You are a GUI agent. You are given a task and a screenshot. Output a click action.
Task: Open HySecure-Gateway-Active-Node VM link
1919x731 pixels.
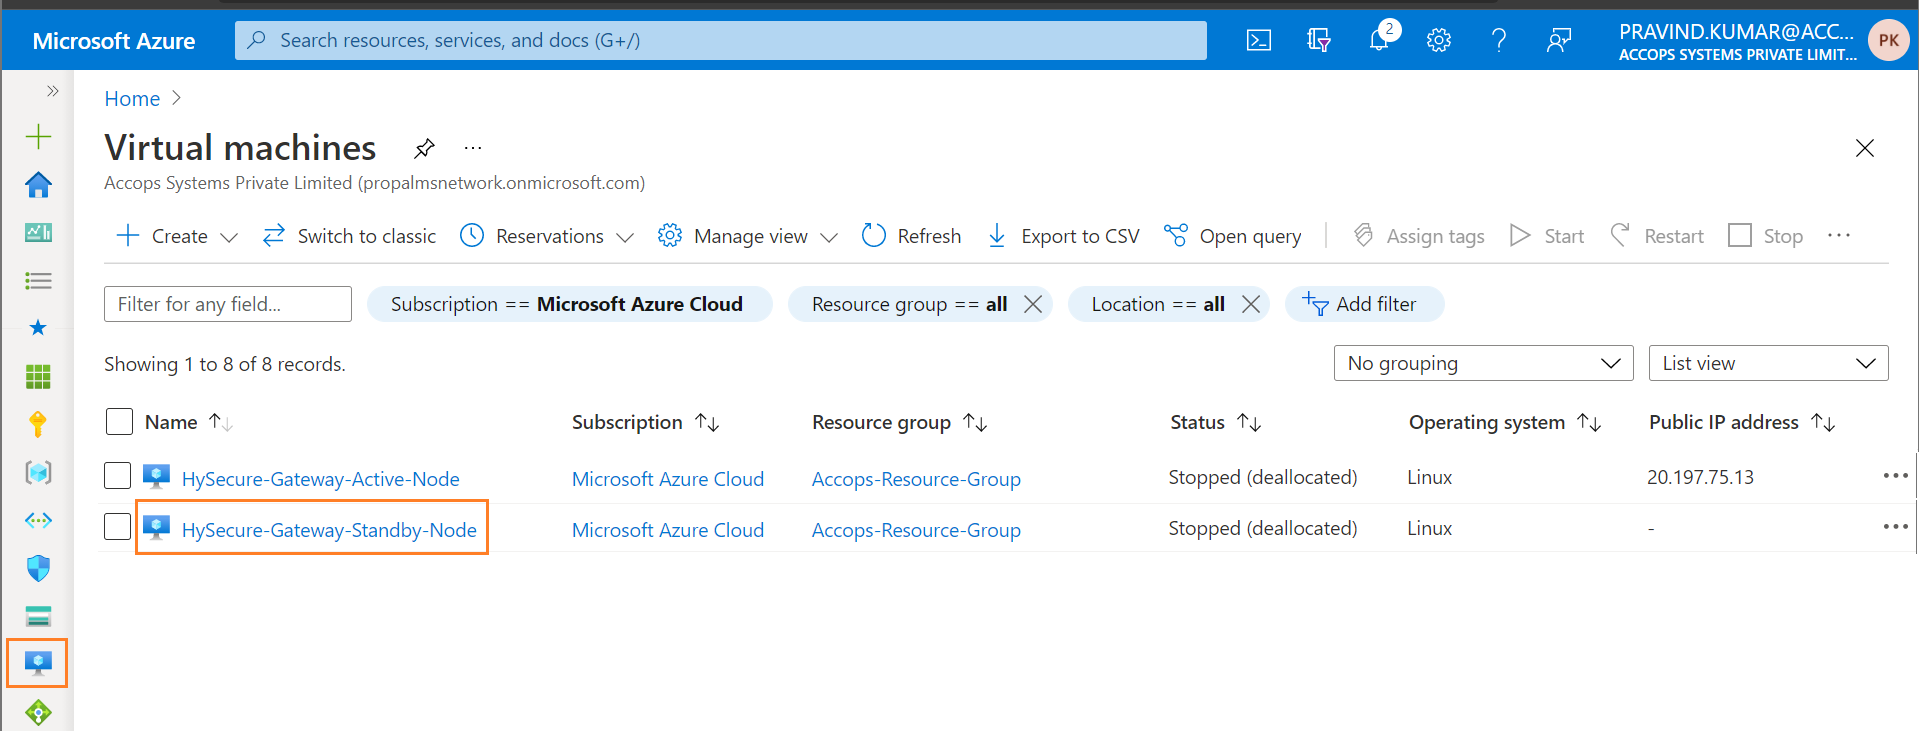click(x=320, y=479)
